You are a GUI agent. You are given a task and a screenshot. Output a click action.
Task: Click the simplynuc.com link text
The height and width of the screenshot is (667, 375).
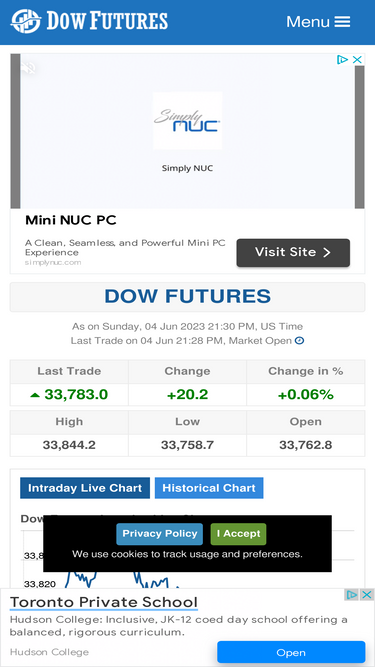pos(53,262)
